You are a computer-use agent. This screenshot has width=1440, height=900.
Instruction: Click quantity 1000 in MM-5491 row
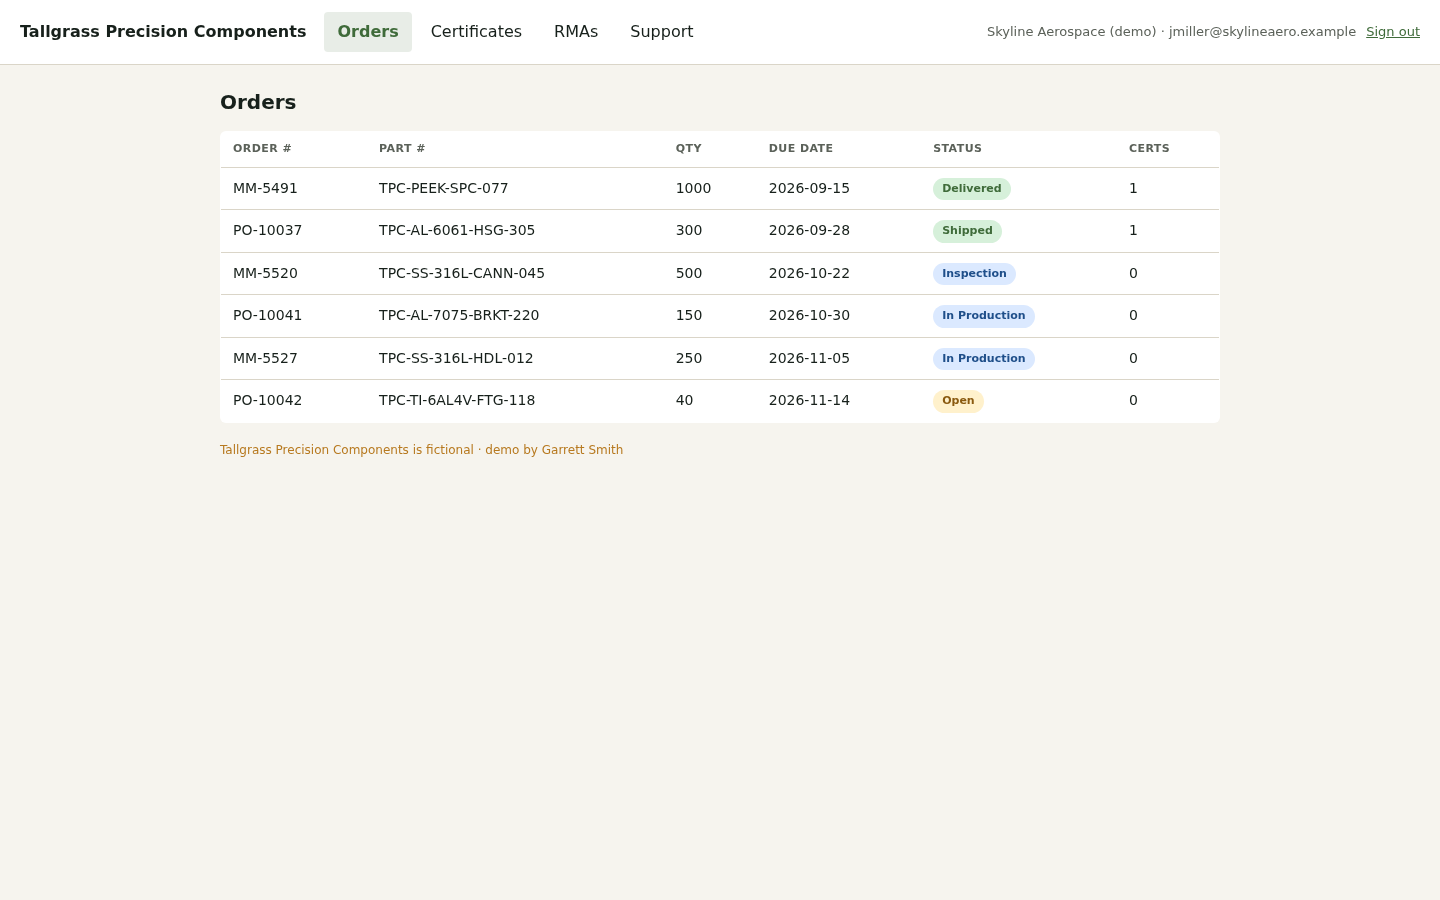pos(693,188)
